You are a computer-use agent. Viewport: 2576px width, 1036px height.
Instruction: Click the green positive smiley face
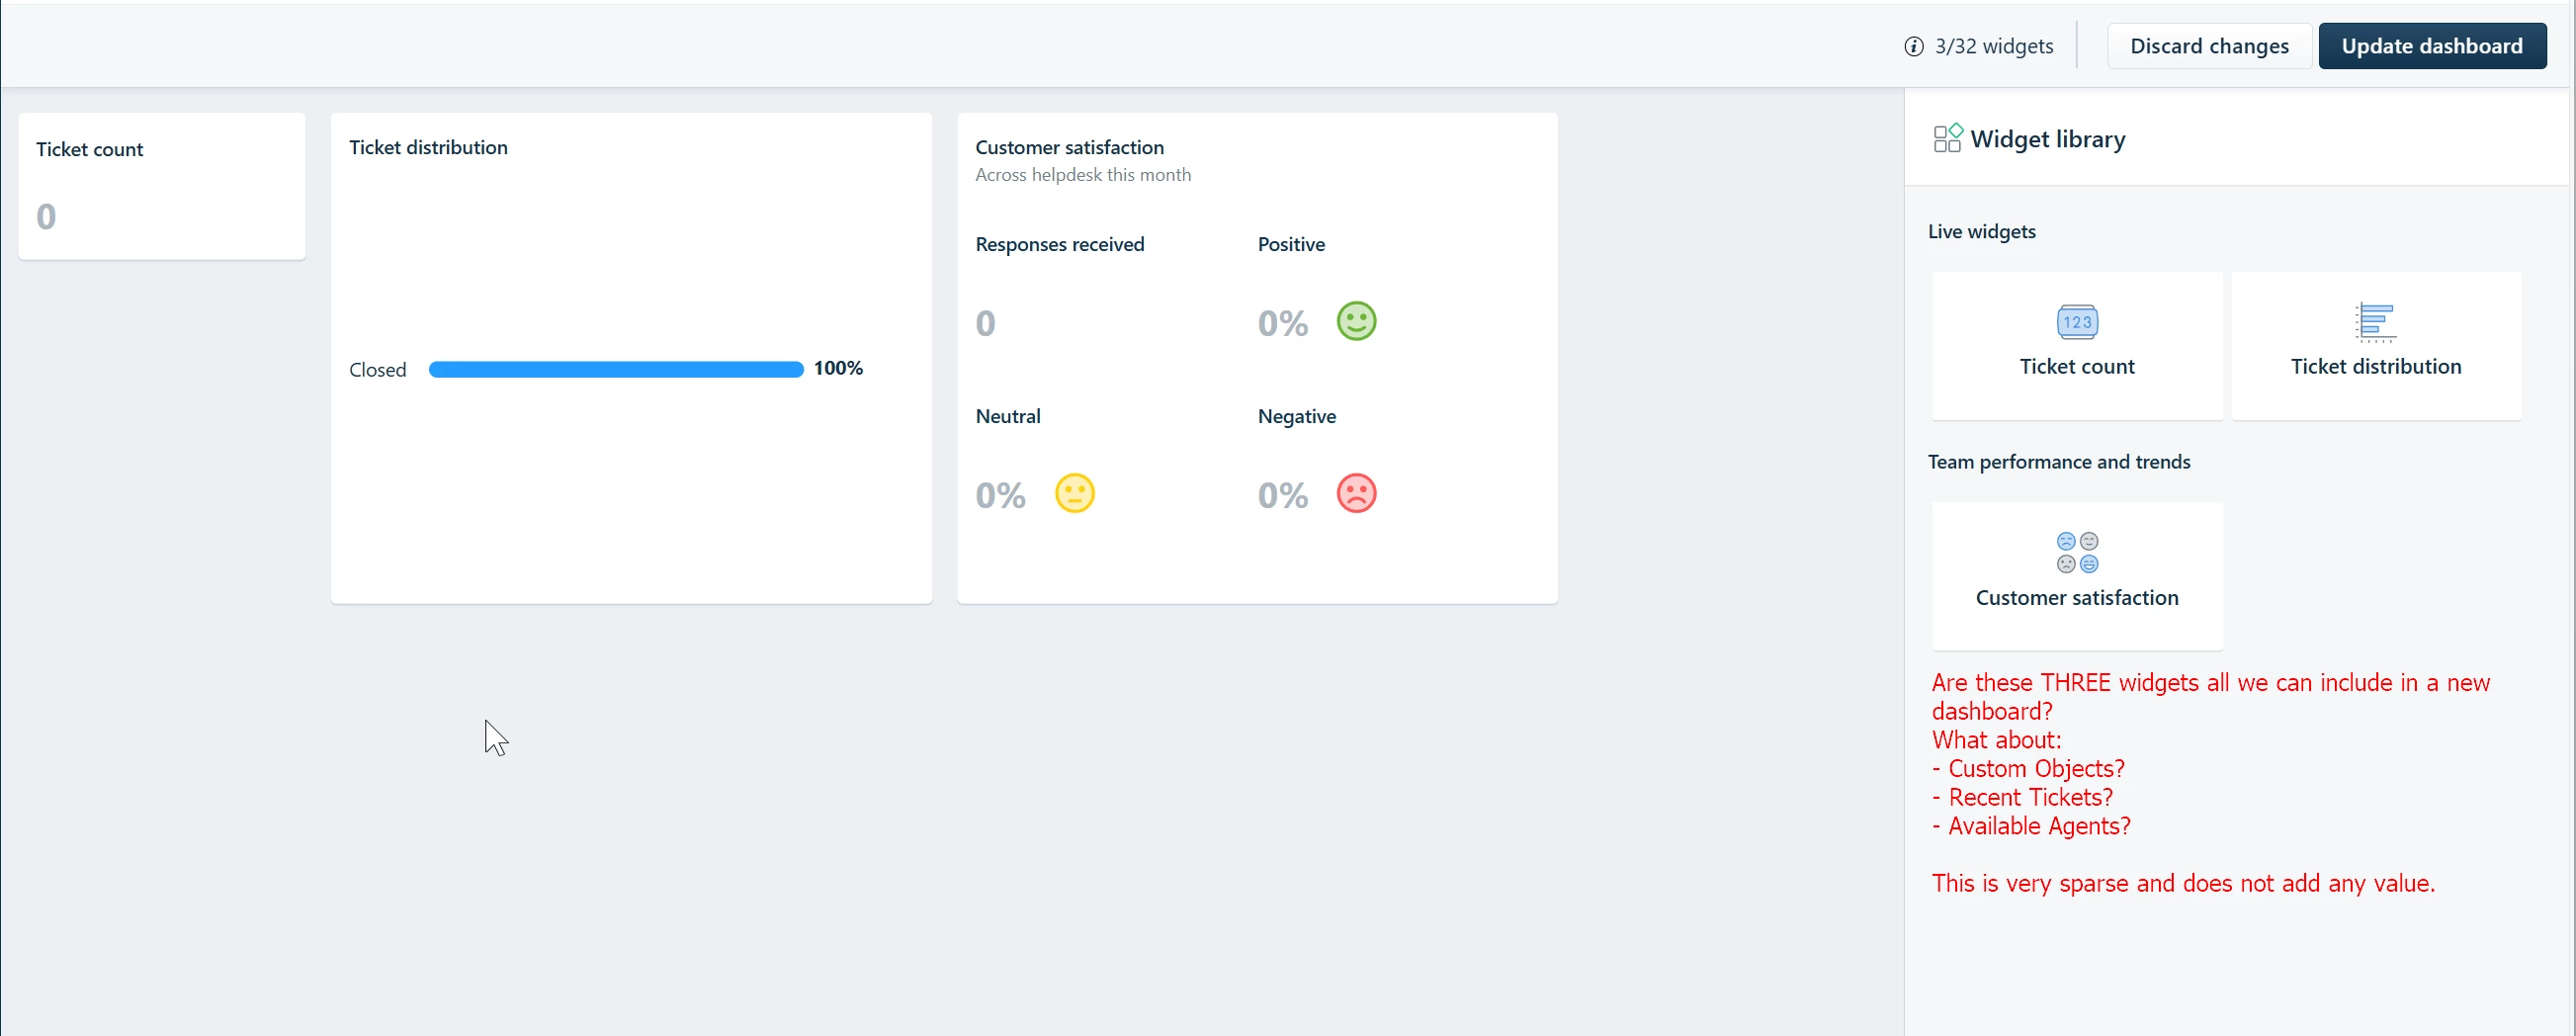pyautogui.click(x=1356, y=321)
